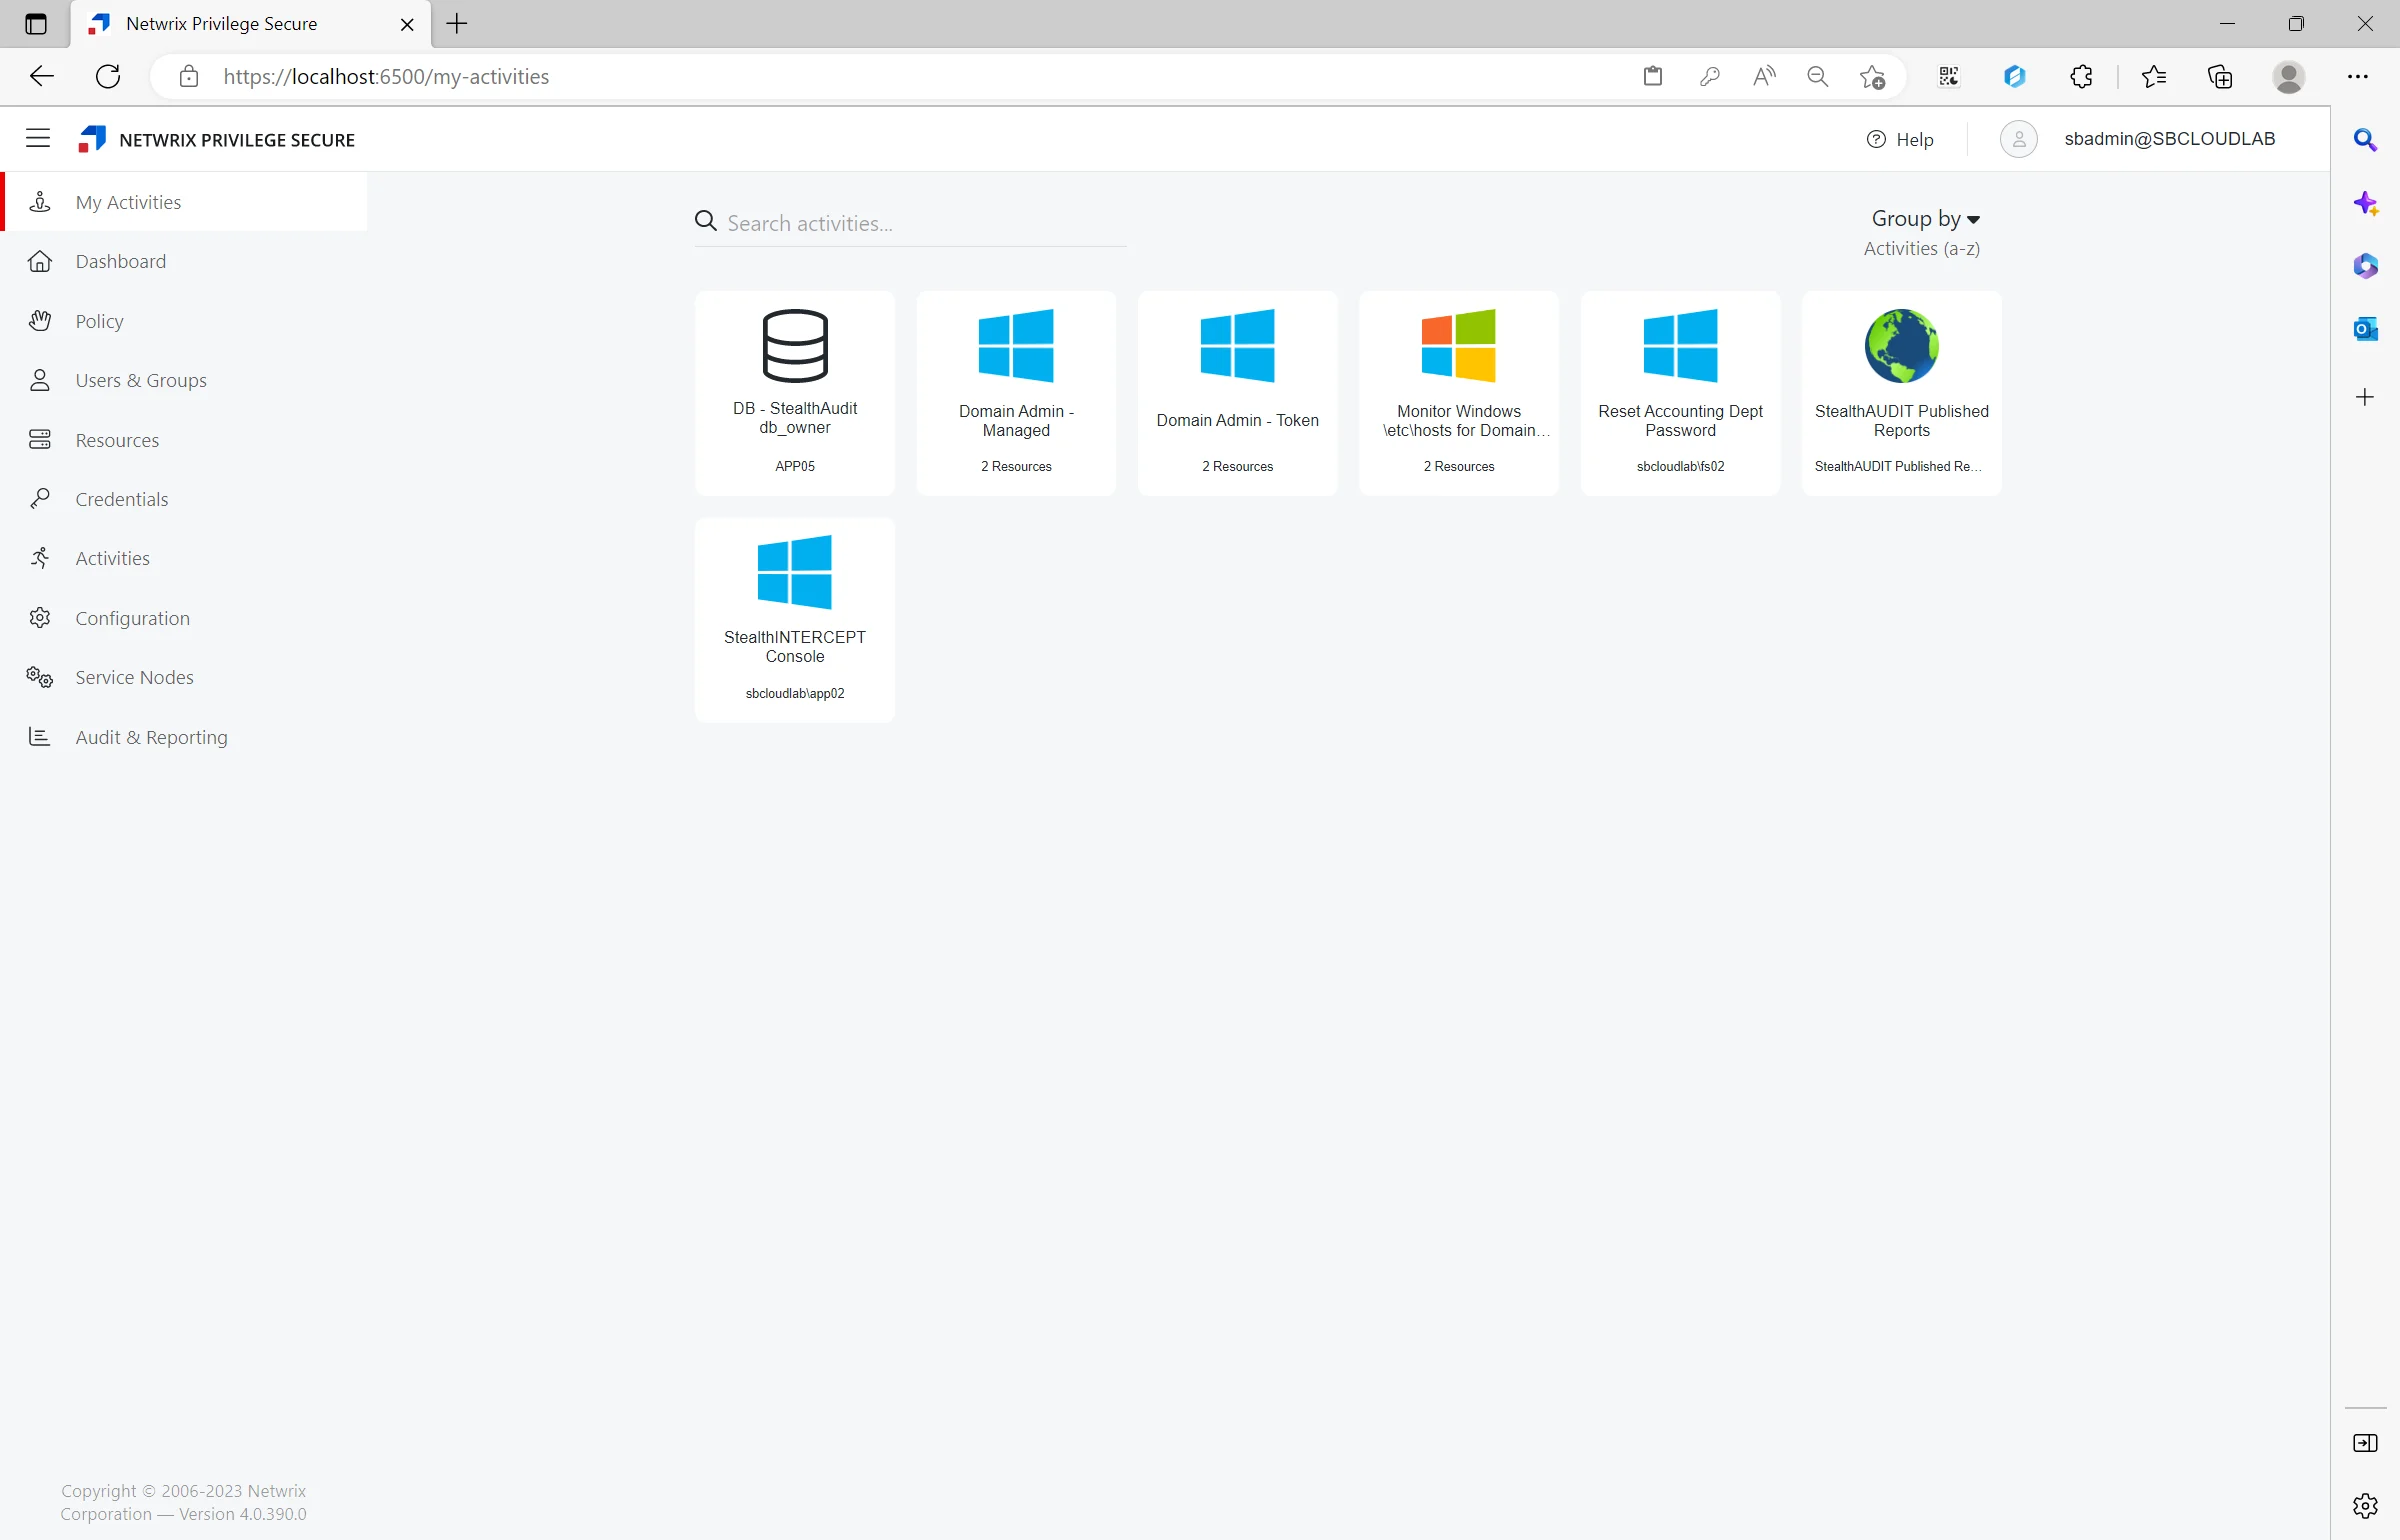Click the user avatar icon
Viewport: 2400px width, 1540px height.
point(2018,139)
